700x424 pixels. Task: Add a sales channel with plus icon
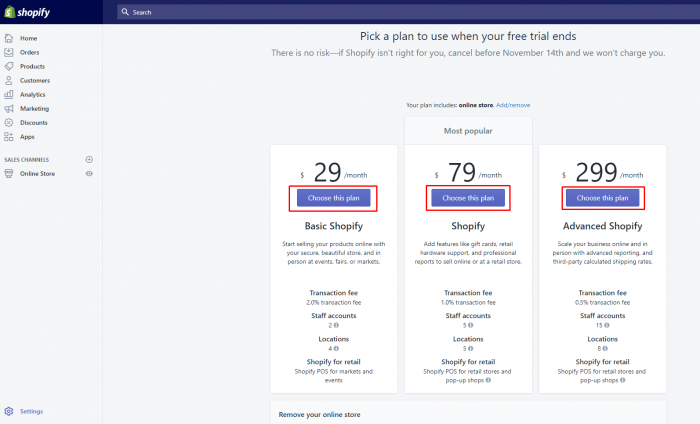[89, 159]
